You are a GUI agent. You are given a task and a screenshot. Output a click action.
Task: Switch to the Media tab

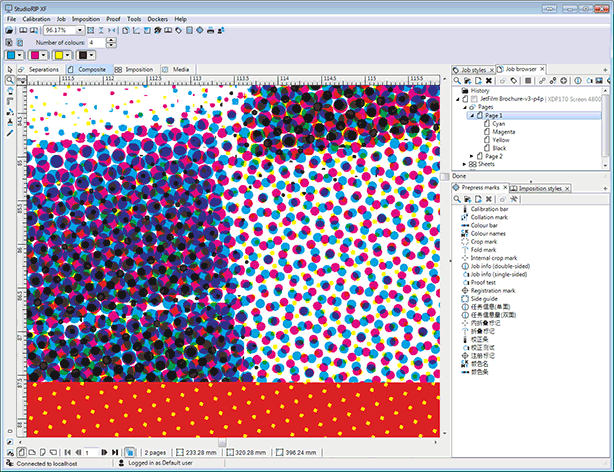coord(177,69)
